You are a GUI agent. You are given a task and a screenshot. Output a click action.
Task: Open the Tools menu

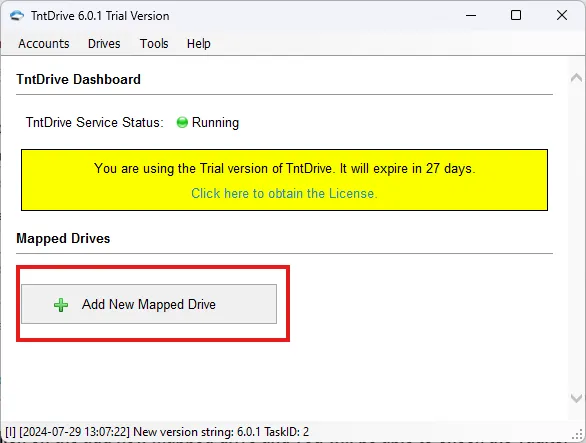click(x=154, y=44)
